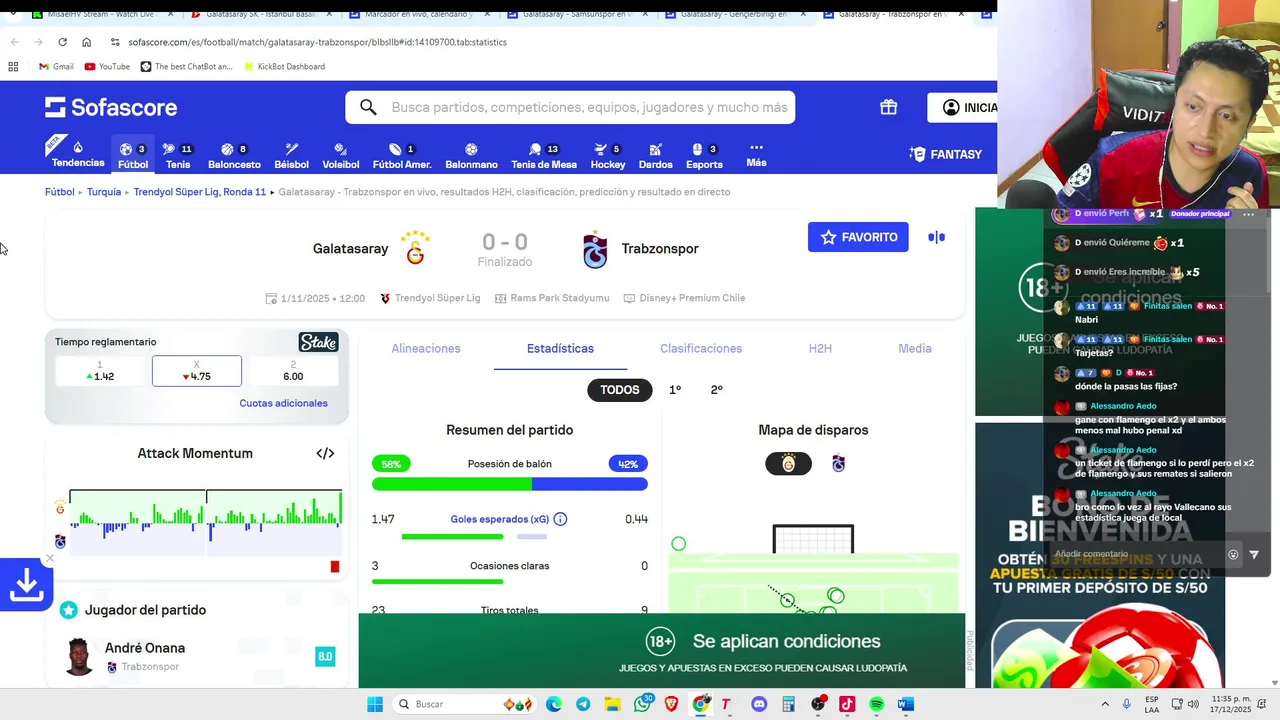Show Trabzonspor shots in shot map
The image size is (1280, 720).
(x=838, y=464)
